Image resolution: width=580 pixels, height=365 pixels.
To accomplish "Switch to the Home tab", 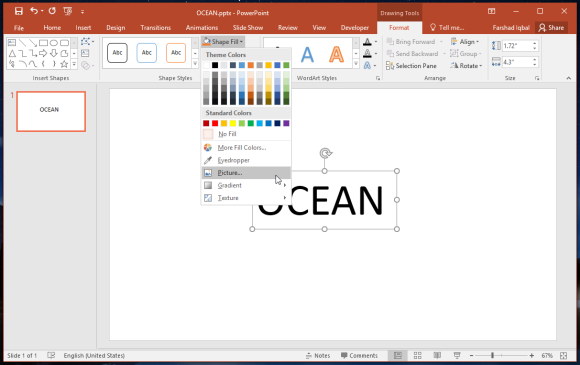I will (52, 28).
